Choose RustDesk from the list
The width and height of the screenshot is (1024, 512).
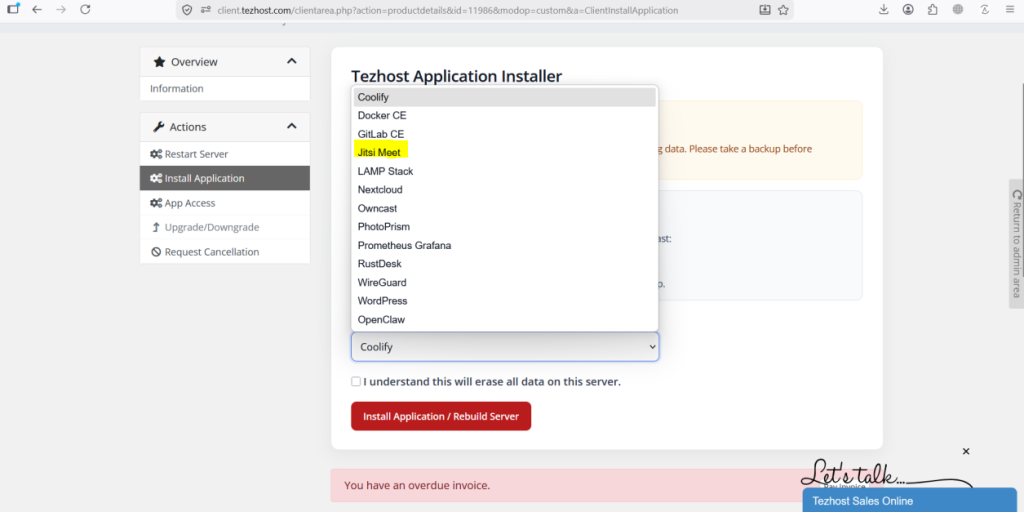505,264
